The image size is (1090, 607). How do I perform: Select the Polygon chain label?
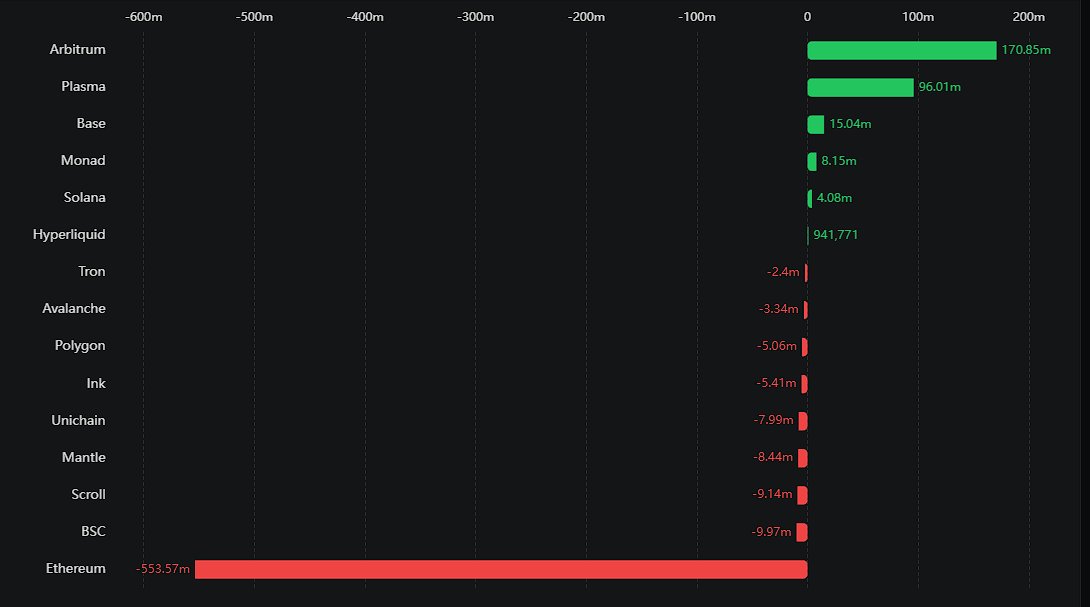pyautogui.click(x=80, y=346)
